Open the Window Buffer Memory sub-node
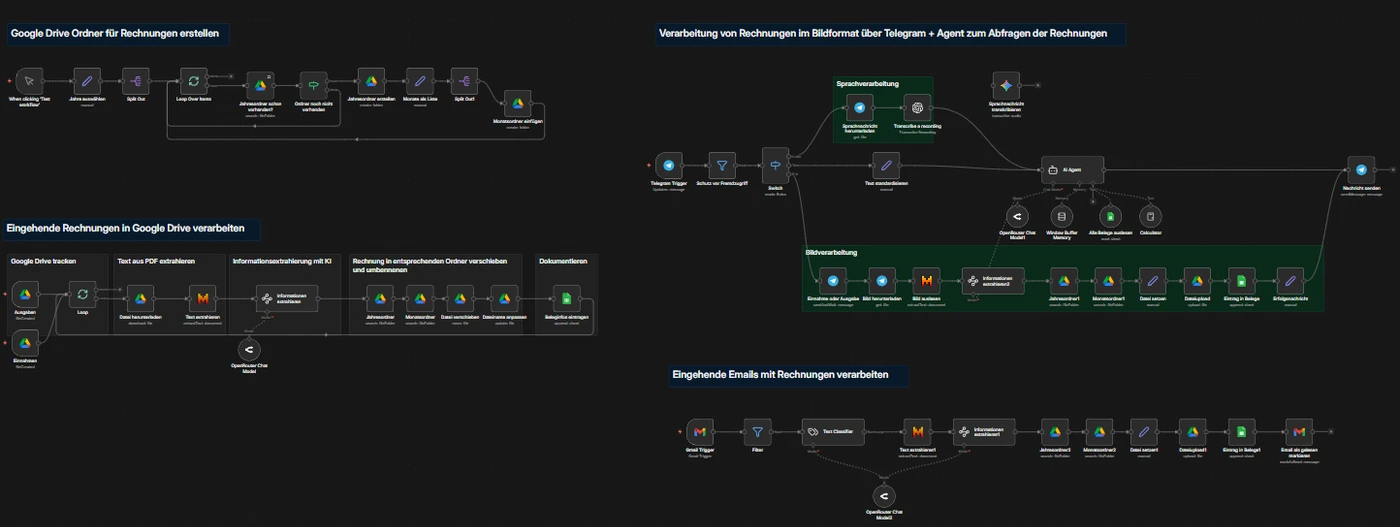 (1062, 216)
